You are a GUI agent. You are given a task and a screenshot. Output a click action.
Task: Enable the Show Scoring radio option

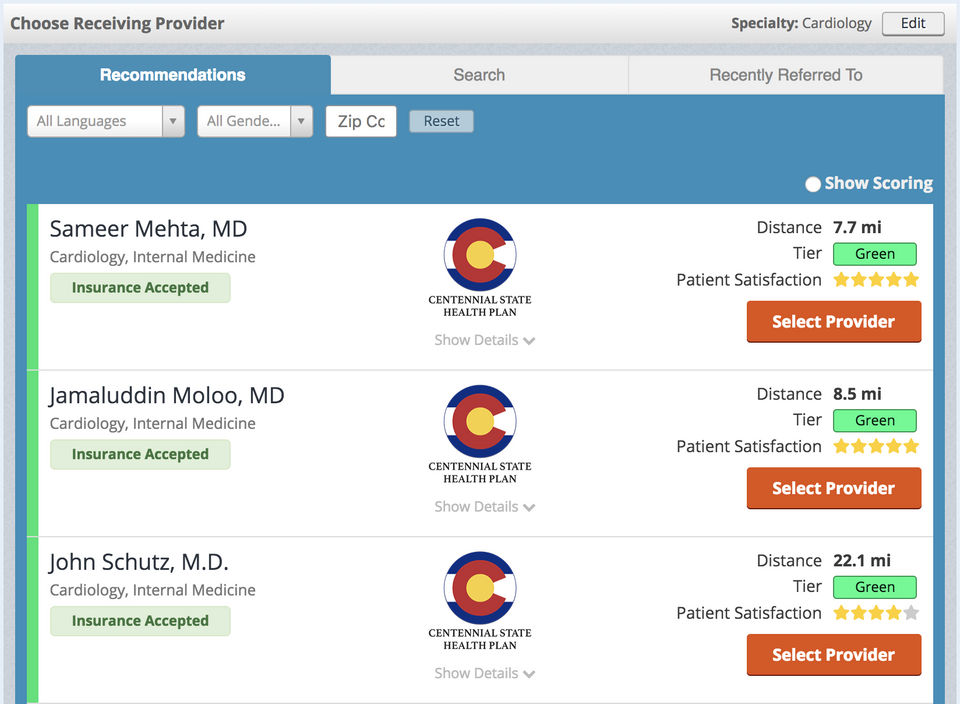point(813,184)
